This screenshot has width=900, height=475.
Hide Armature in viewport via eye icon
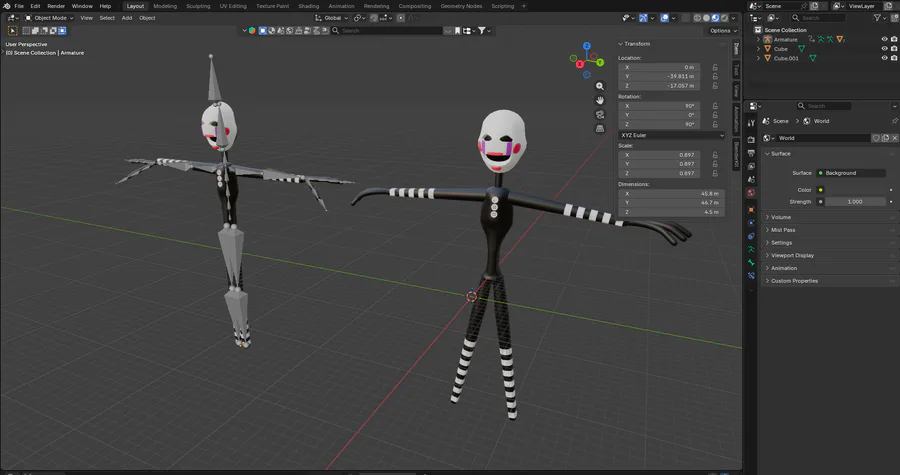pos(885,40)
